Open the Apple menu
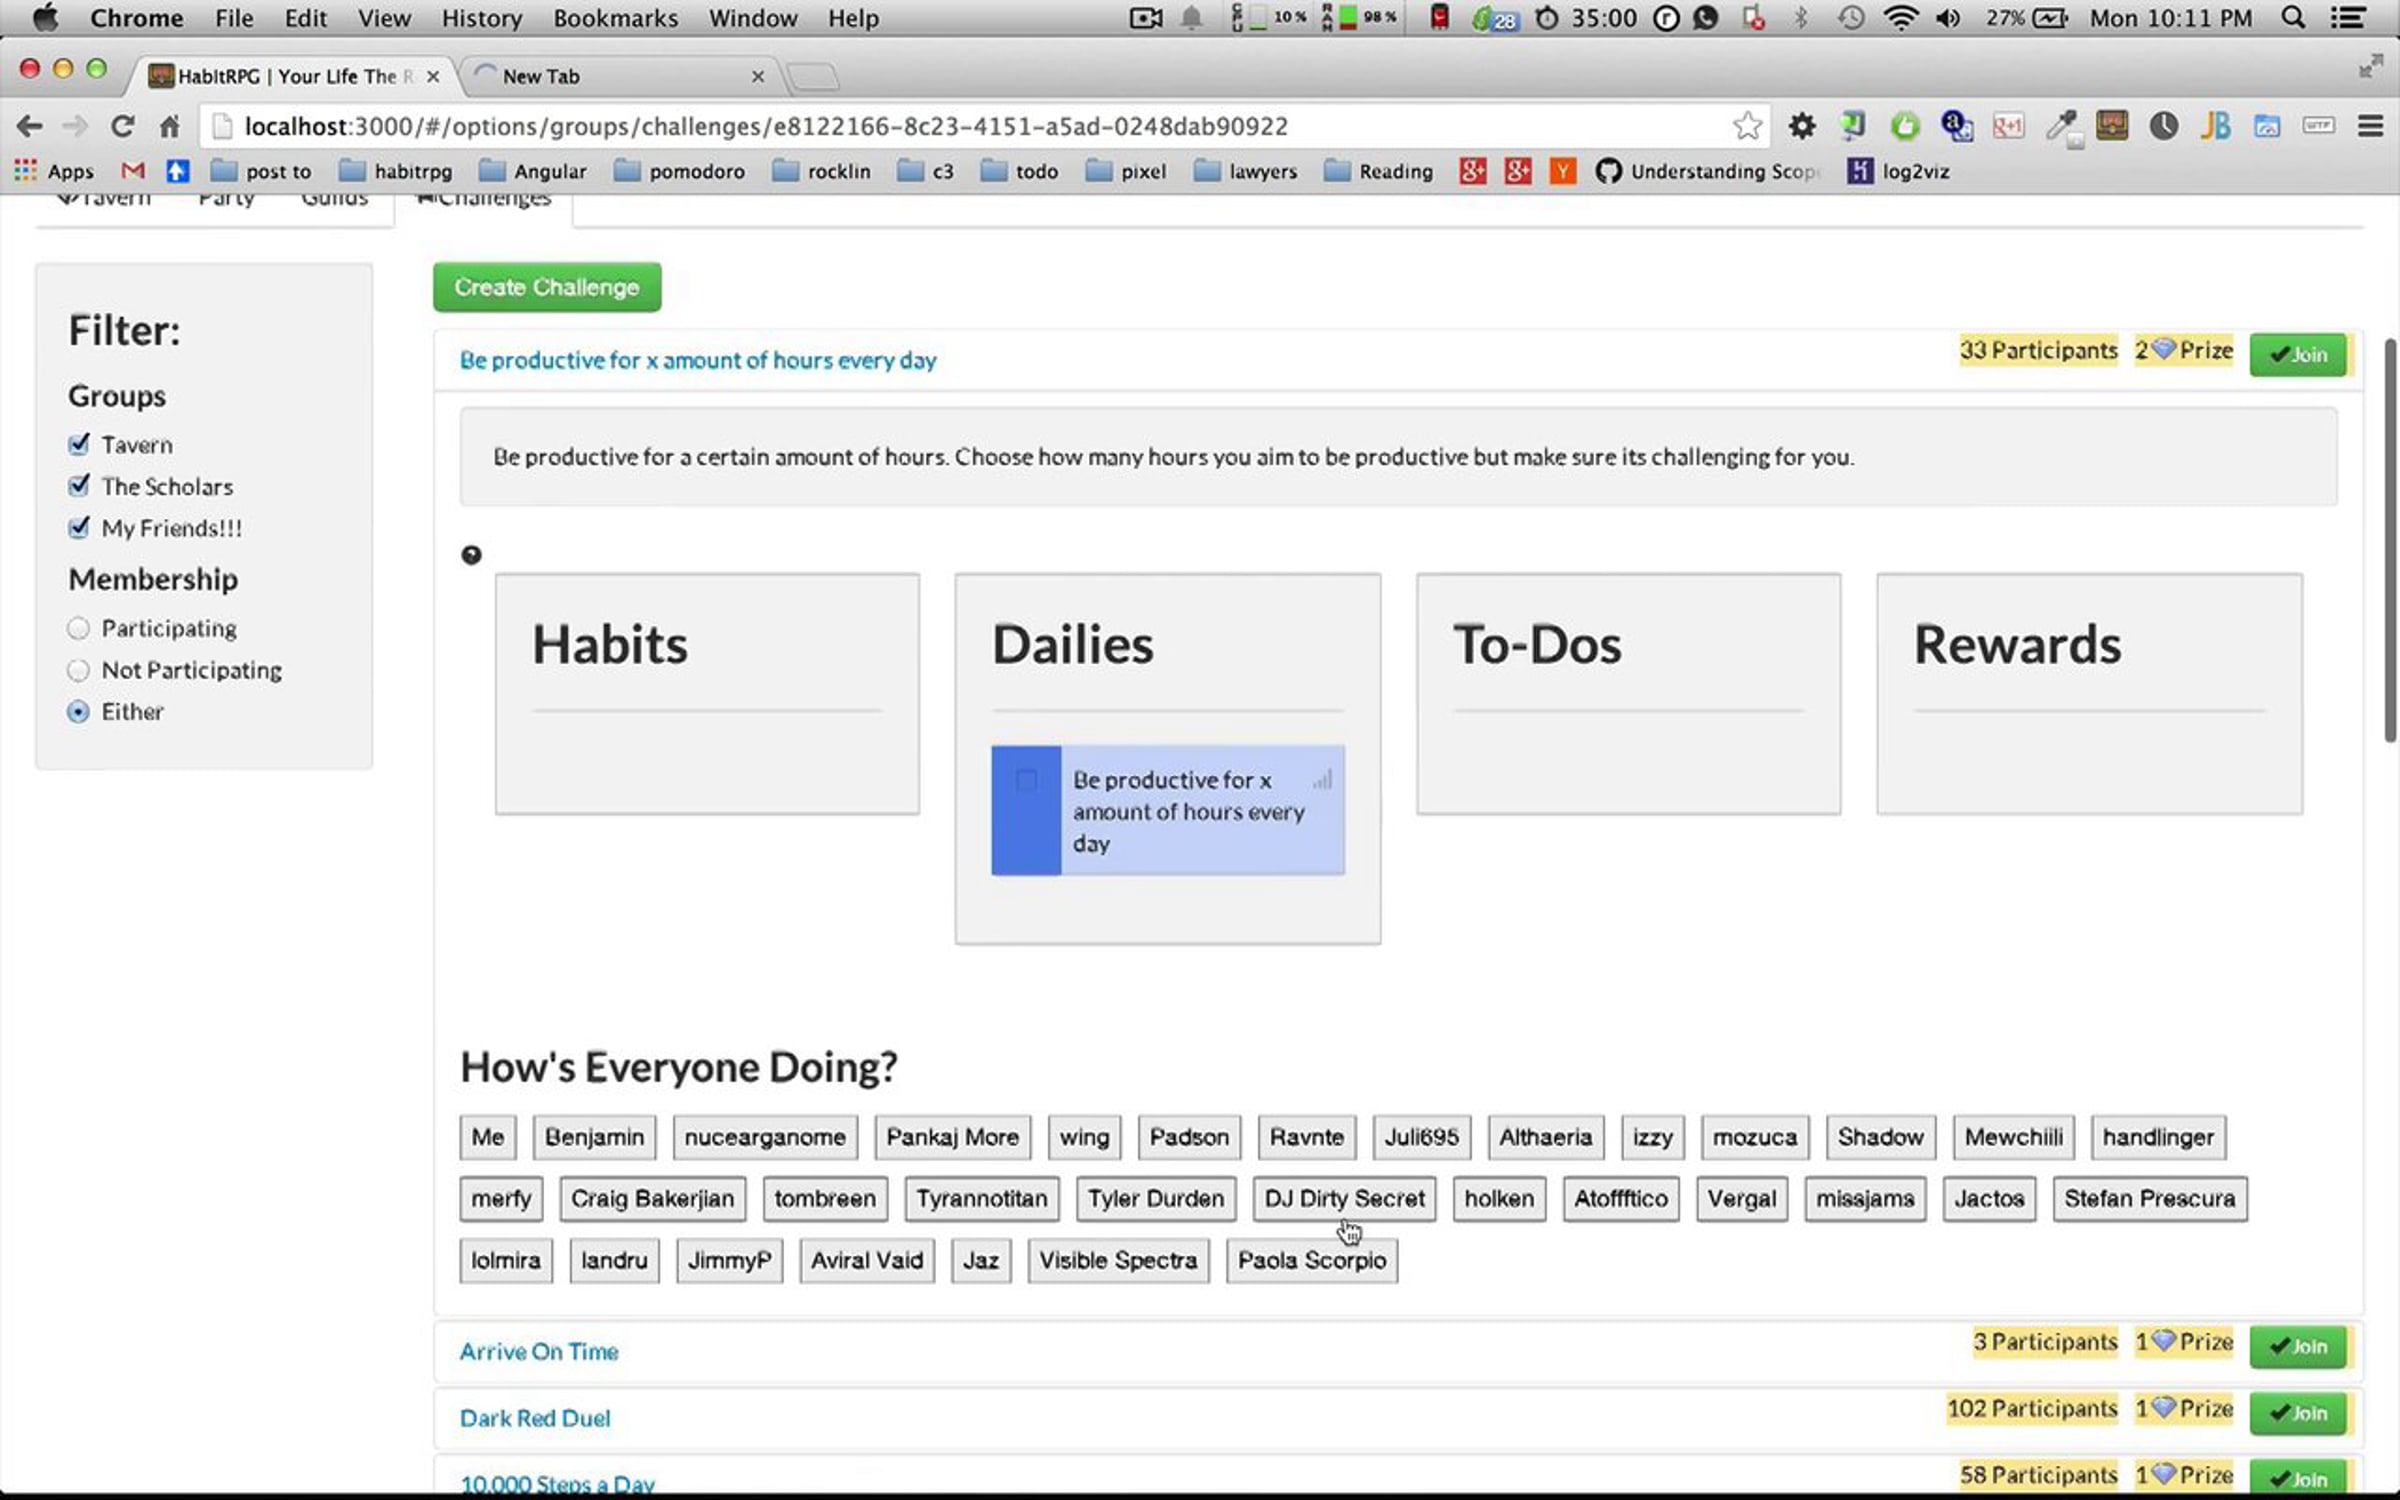 pos(46,17)
